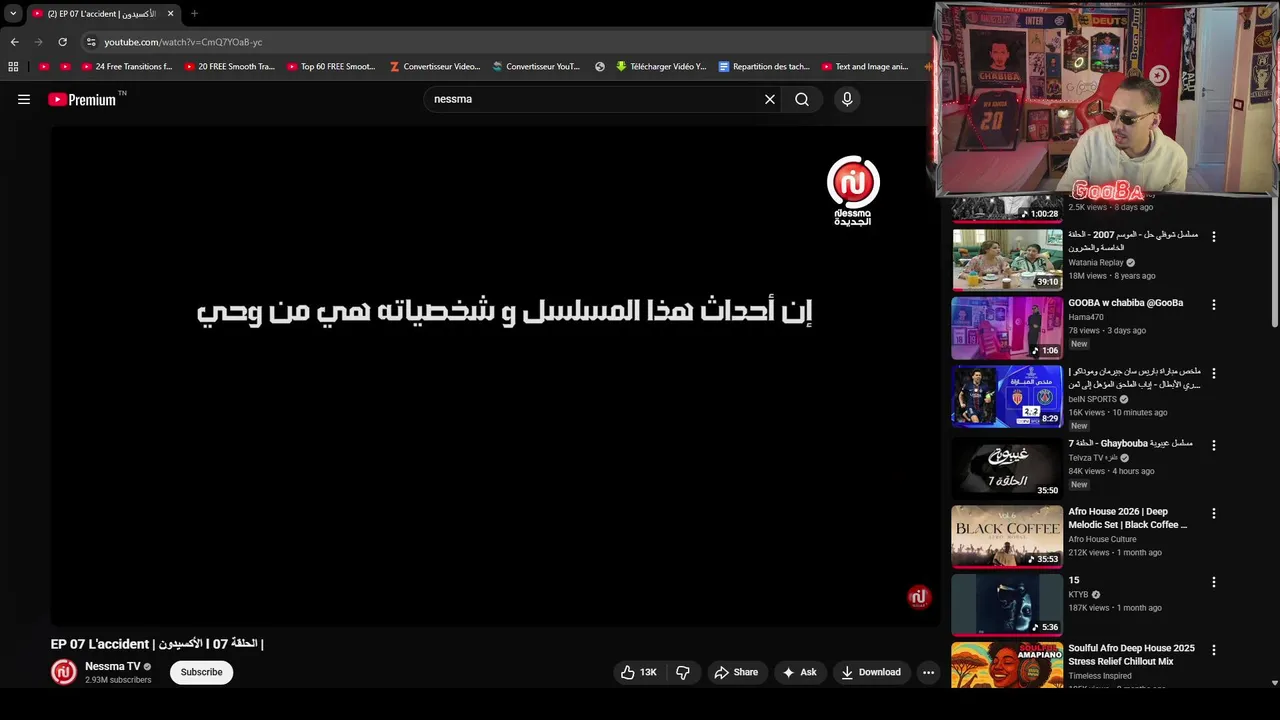Open the YouTube guide hamburger menu
This screenshot has height=720, width=1280.
point(24,99)
